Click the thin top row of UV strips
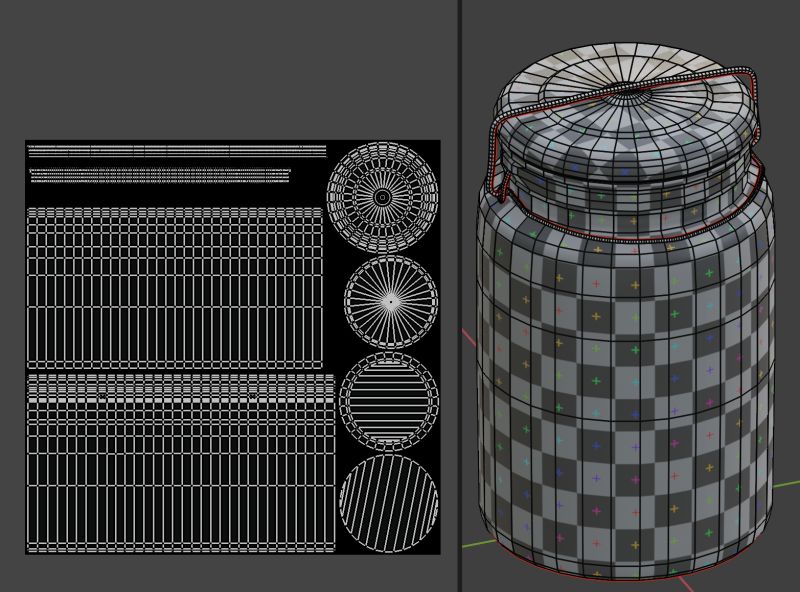The height and width of the screenshot is (592, 800). pyautogui.click(x=175, y=150)
